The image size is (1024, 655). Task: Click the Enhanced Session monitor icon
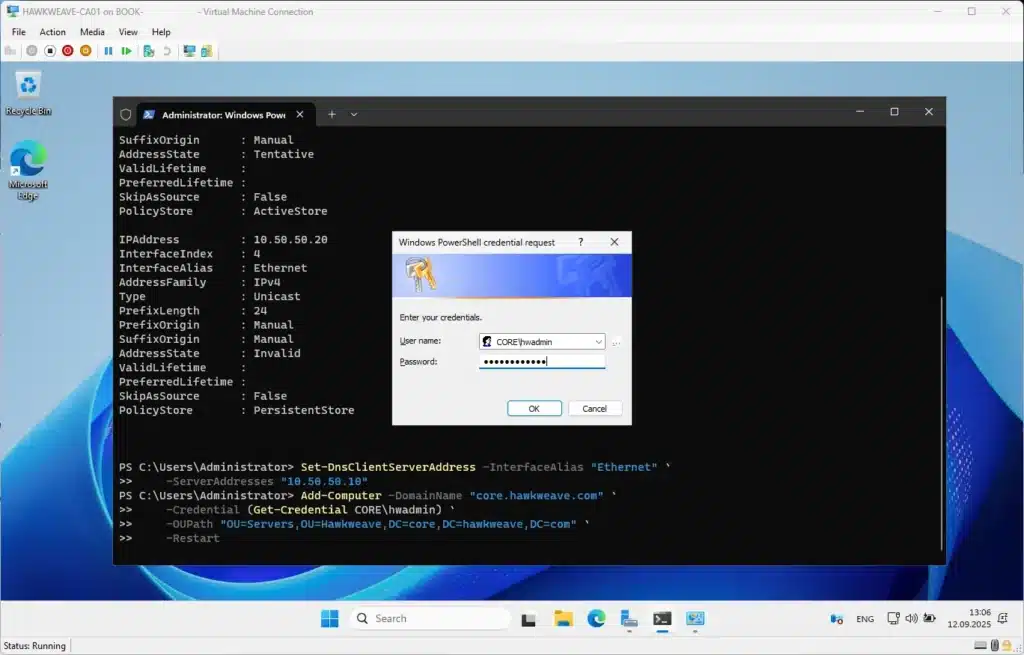(189, 50)
